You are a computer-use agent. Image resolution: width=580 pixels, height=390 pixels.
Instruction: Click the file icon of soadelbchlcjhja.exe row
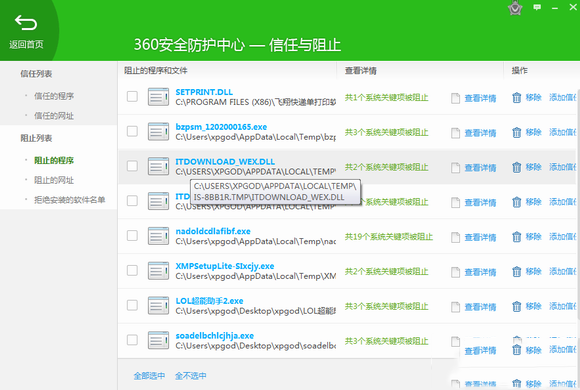(x=158, y=340)
